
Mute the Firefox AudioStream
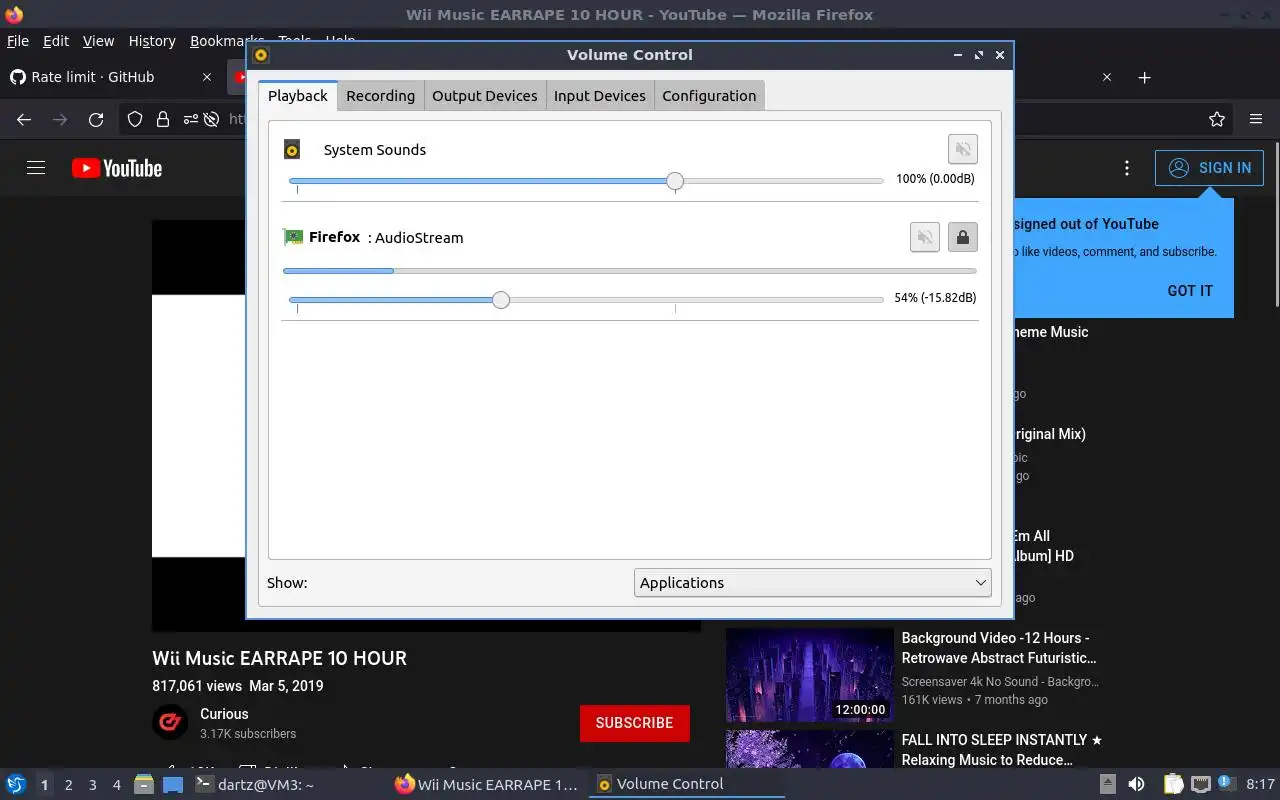click(x=925, y=237)
